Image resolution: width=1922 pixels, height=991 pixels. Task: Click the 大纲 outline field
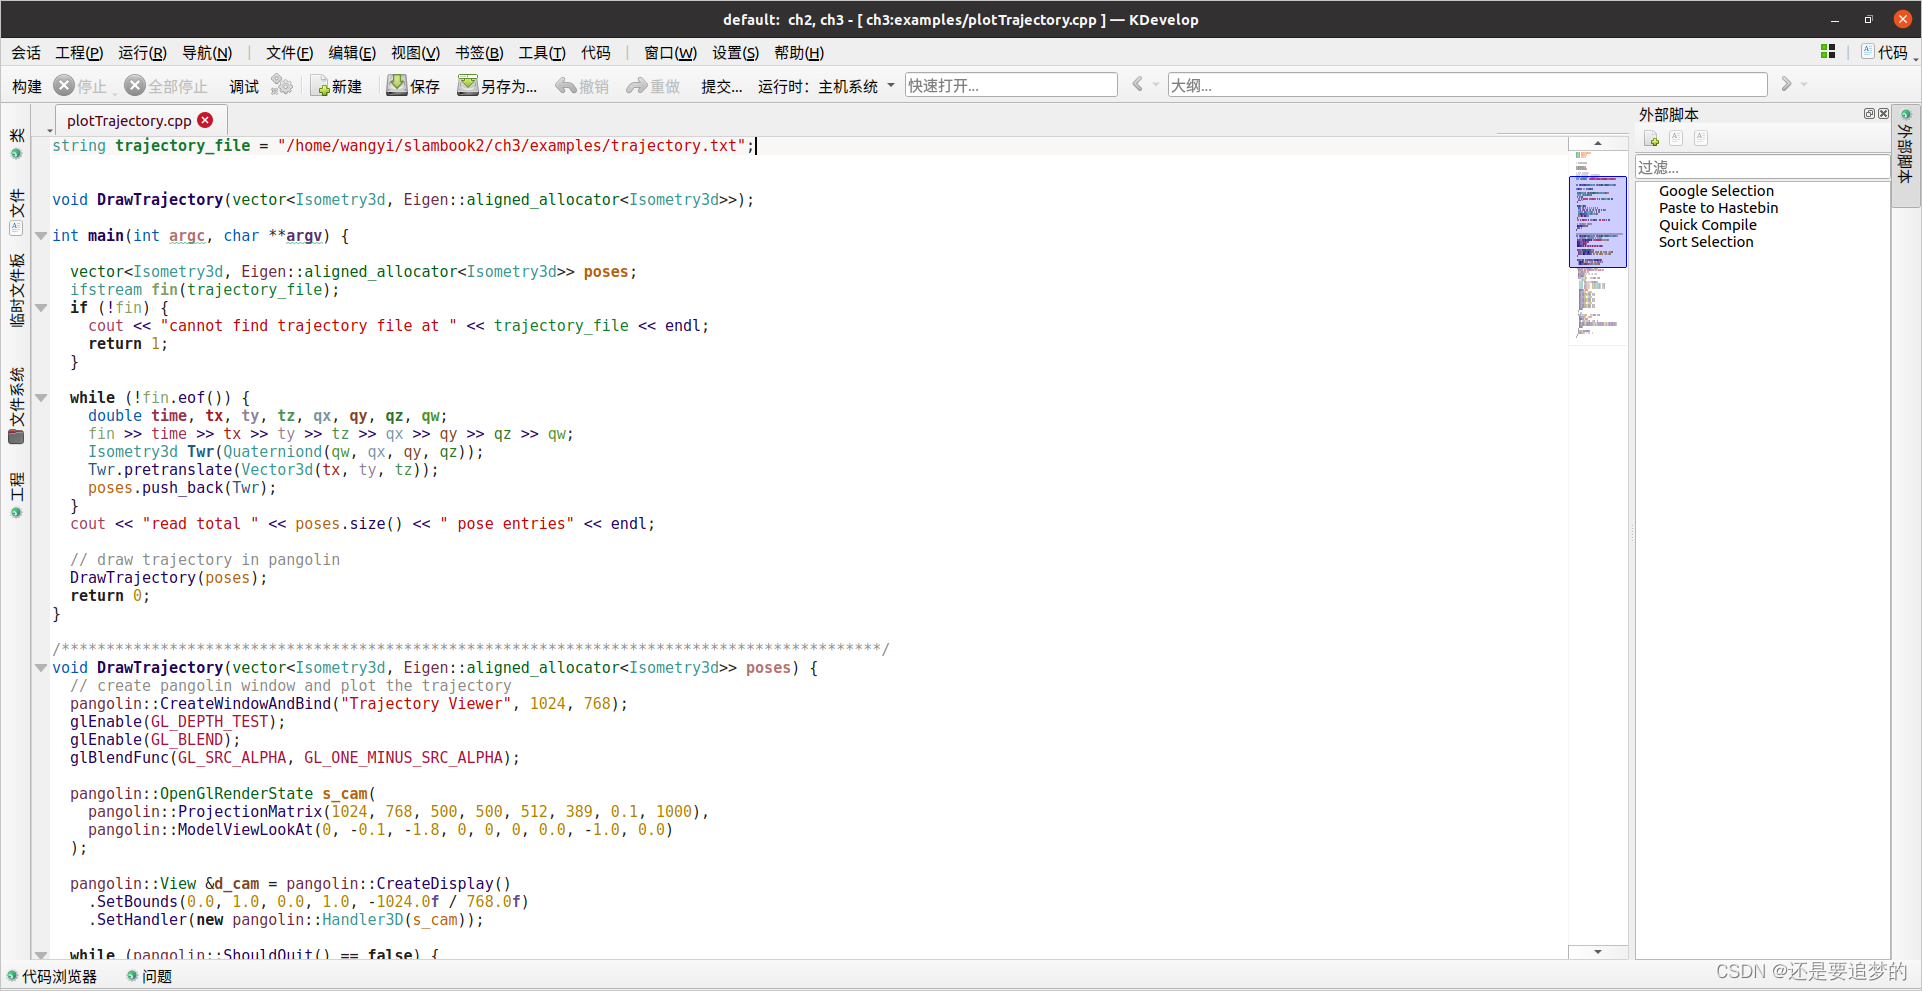coord(1467,85)
